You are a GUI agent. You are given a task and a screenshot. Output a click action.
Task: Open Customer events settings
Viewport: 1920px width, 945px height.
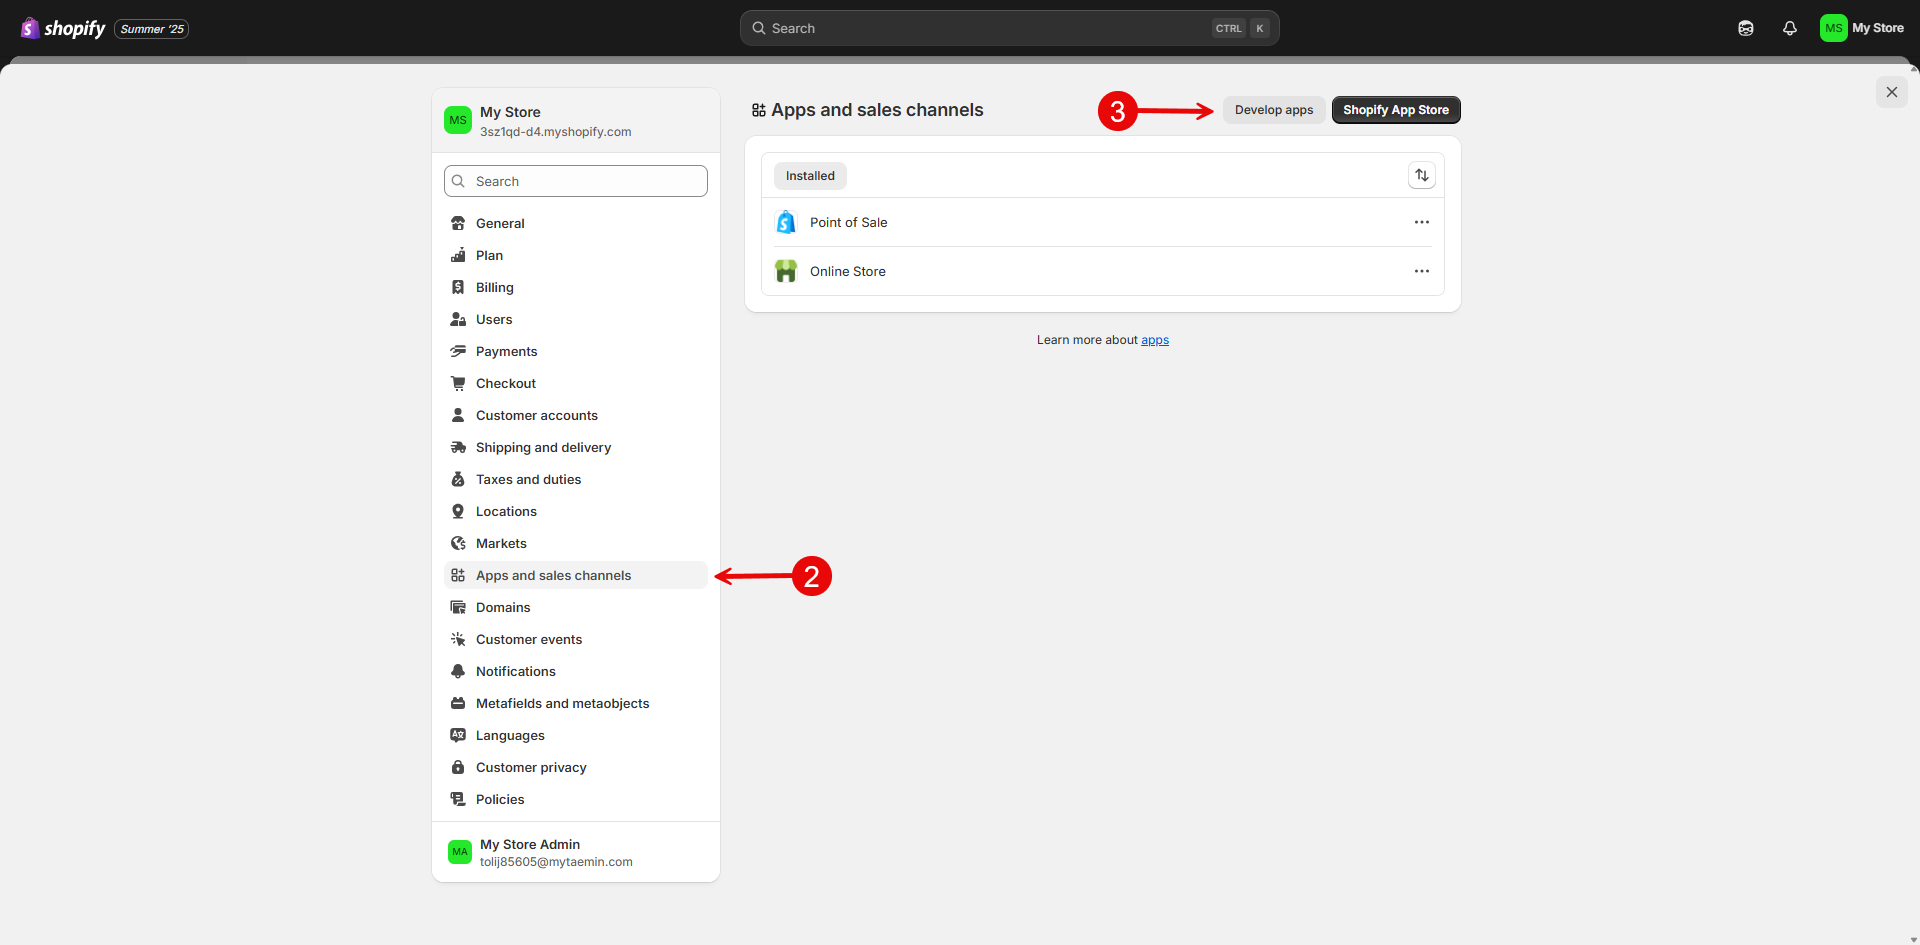click(576, 639)
